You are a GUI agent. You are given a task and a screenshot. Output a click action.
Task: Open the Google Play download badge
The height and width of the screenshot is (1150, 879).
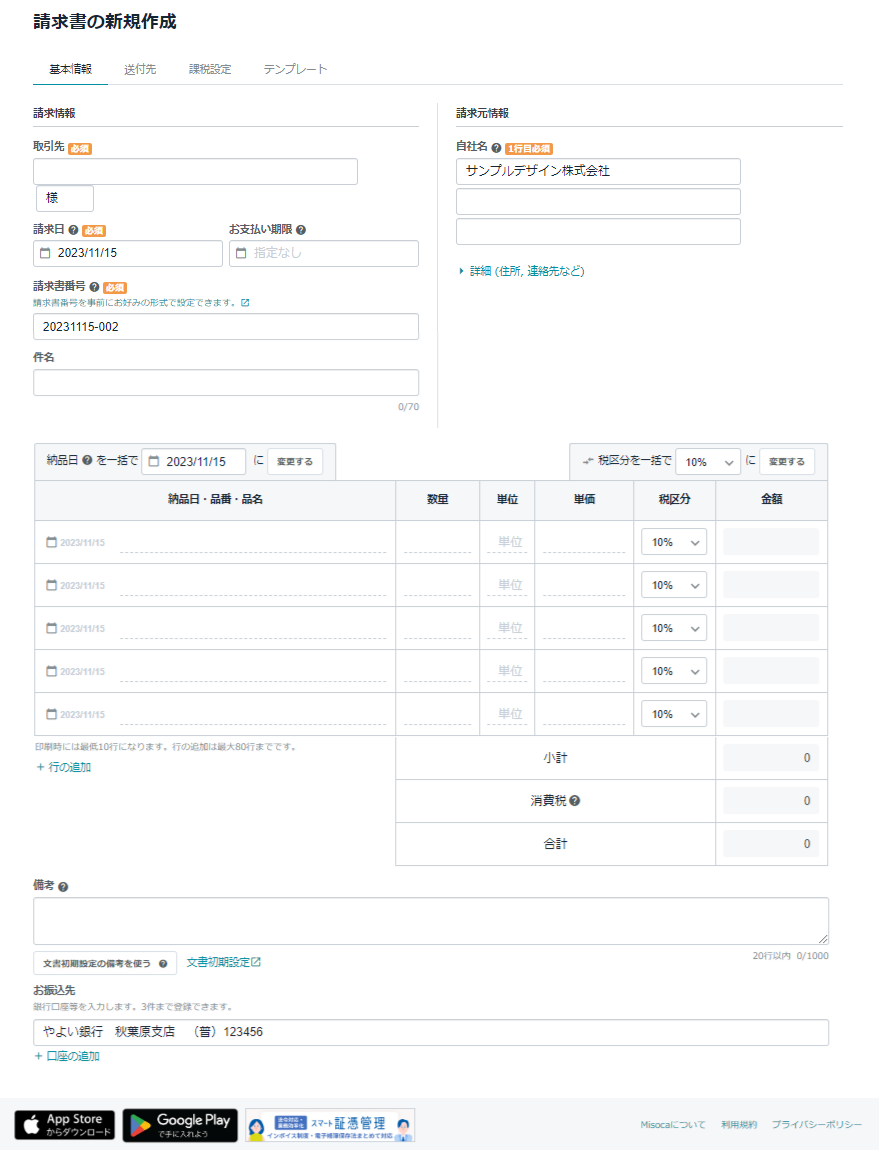(x=180, y=1125)
